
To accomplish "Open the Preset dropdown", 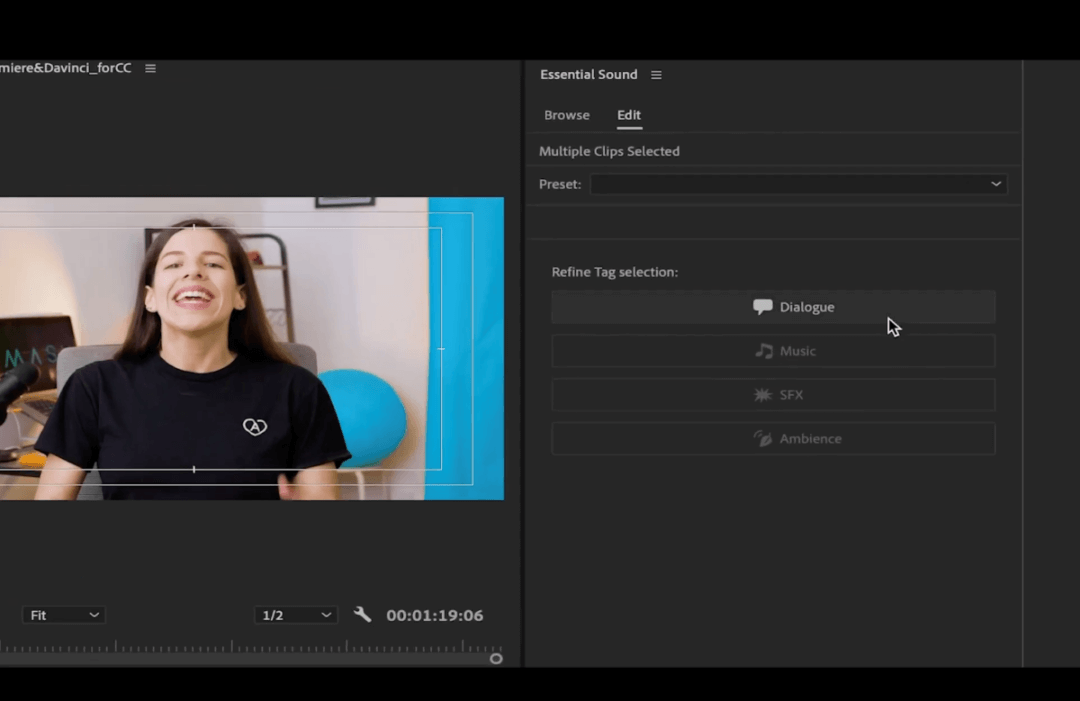I will click(x=797, y=184).
